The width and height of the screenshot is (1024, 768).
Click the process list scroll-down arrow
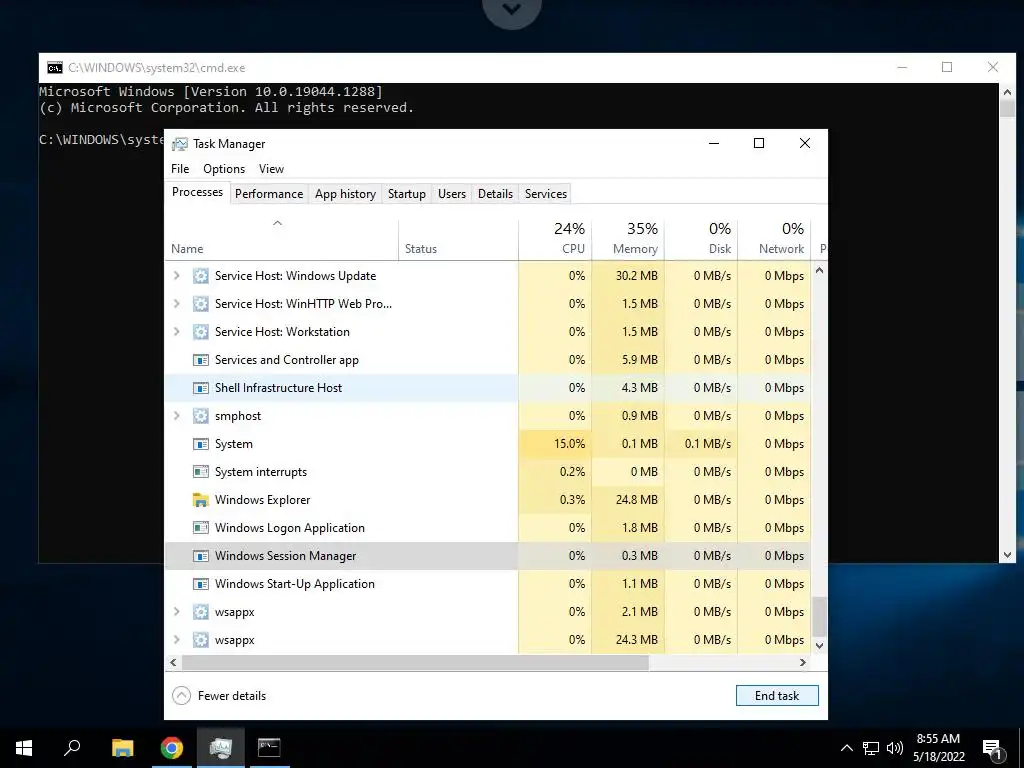click(820, 645)
